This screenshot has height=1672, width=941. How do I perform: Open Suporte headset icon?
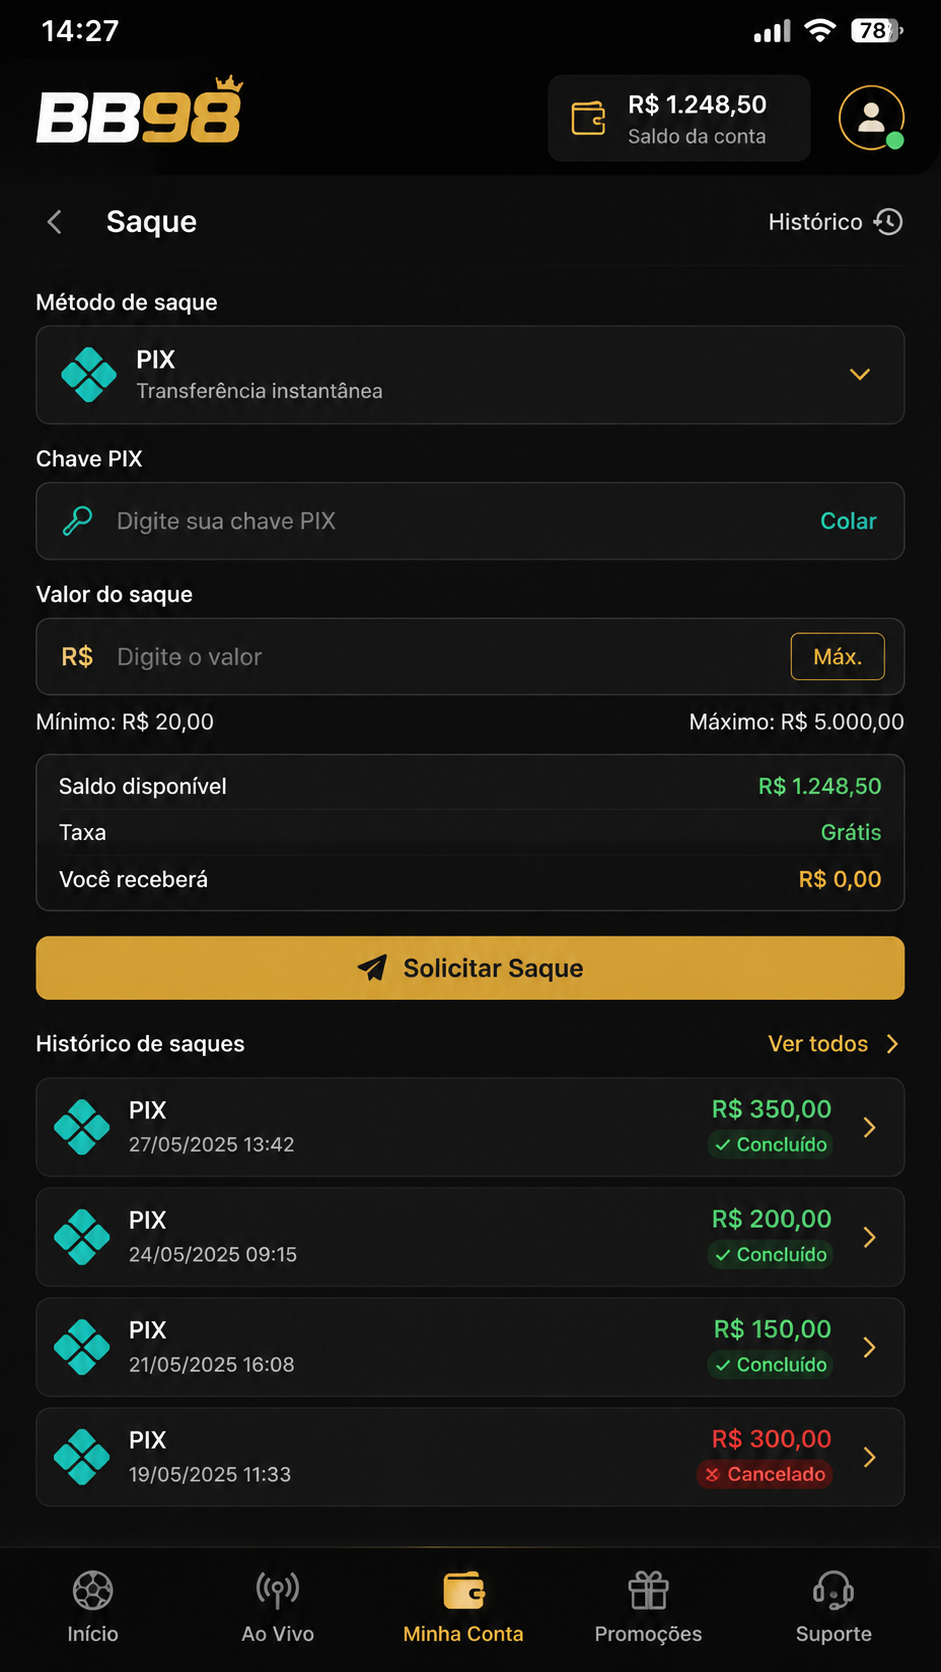pyautogui.click(x=833, y=1589)
